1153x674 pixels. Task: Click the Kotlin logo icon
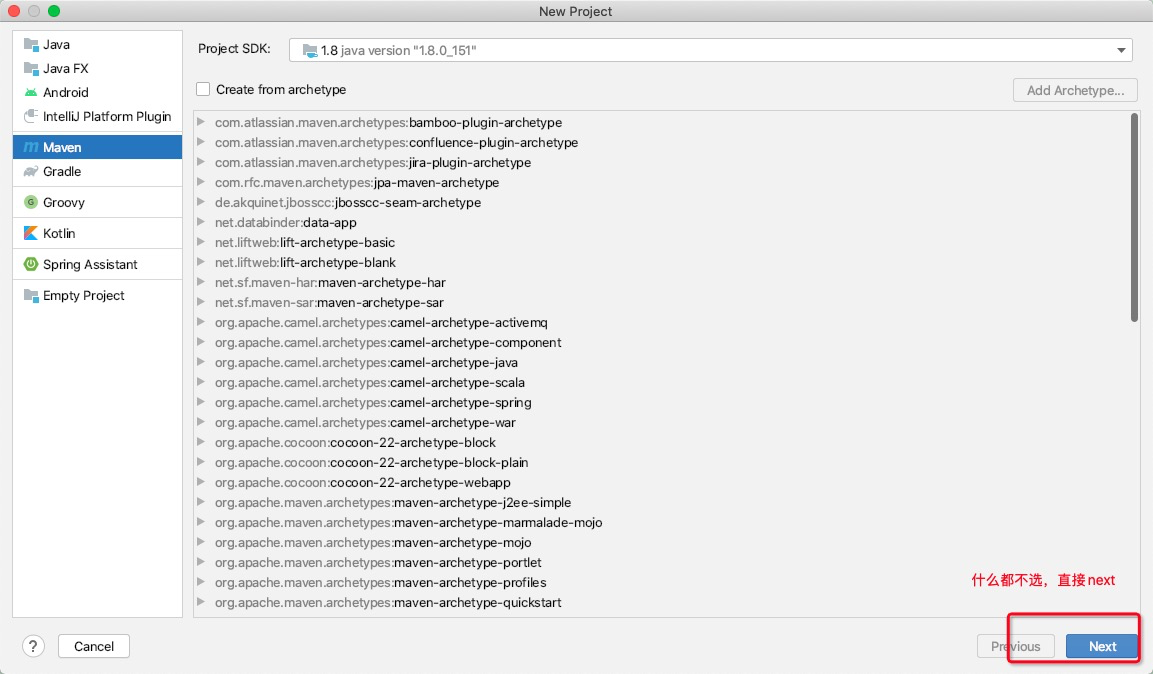[x=31, y=233]
